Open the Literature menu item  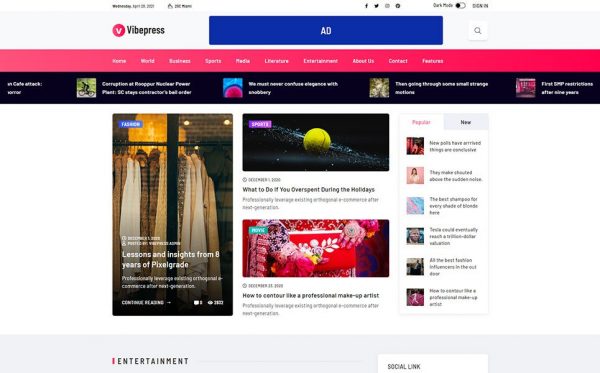click(277, 61)
